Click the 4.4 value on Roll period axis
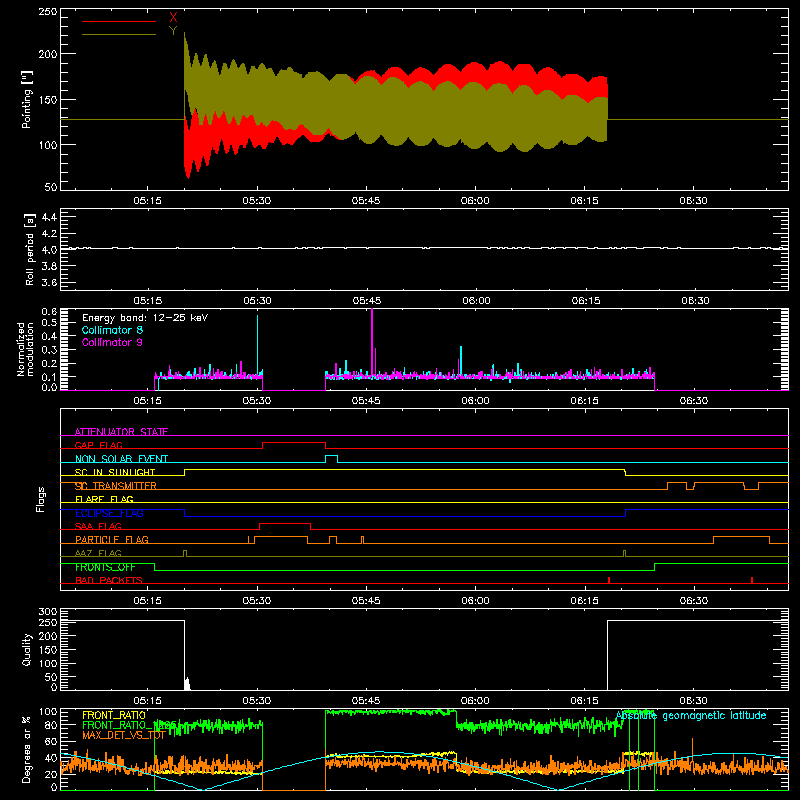This screenshot has height=800, width=800. click(x=49, y=217)
